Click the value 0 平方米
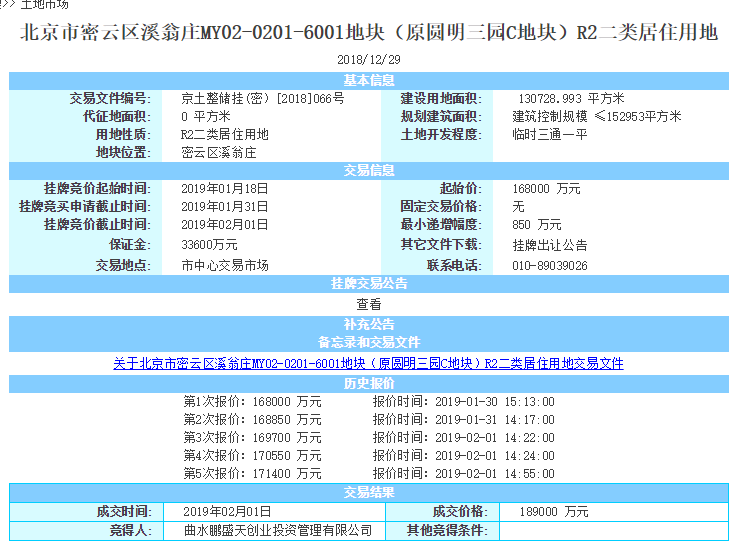 point(206,117)
